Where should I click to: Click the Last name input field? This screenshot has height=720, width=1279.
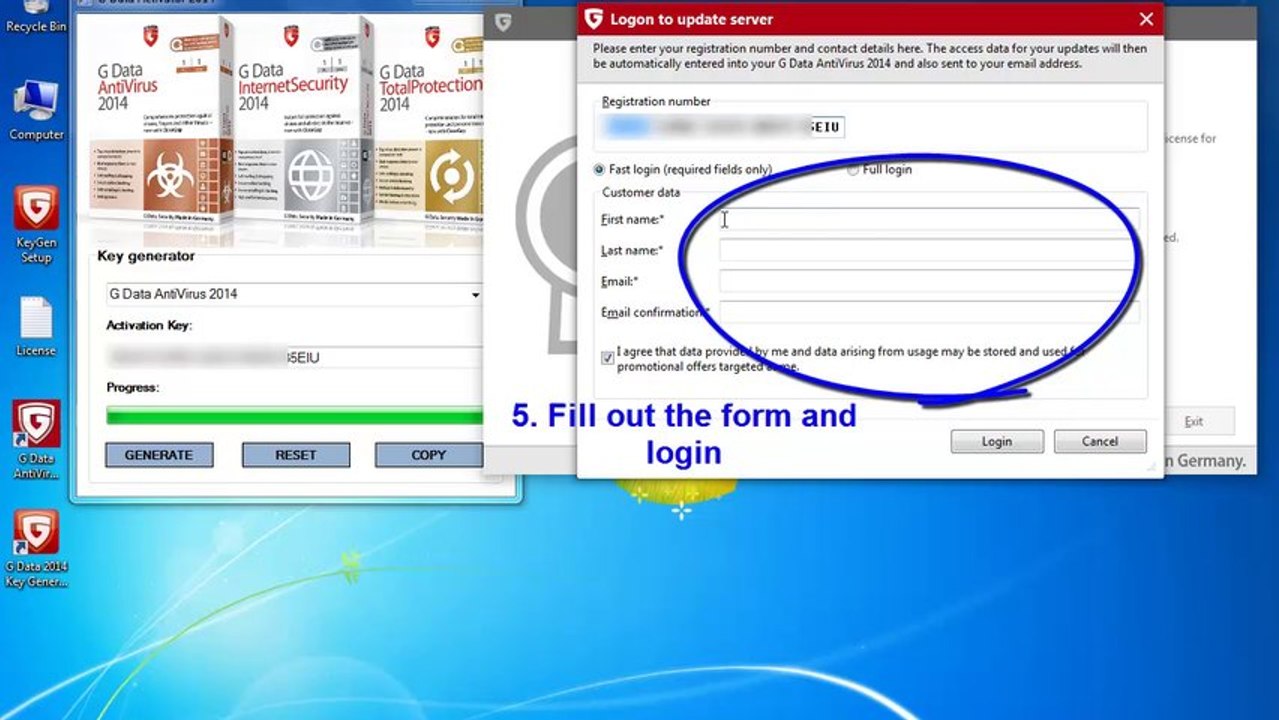pyautogui.click(x=929, y=251)
